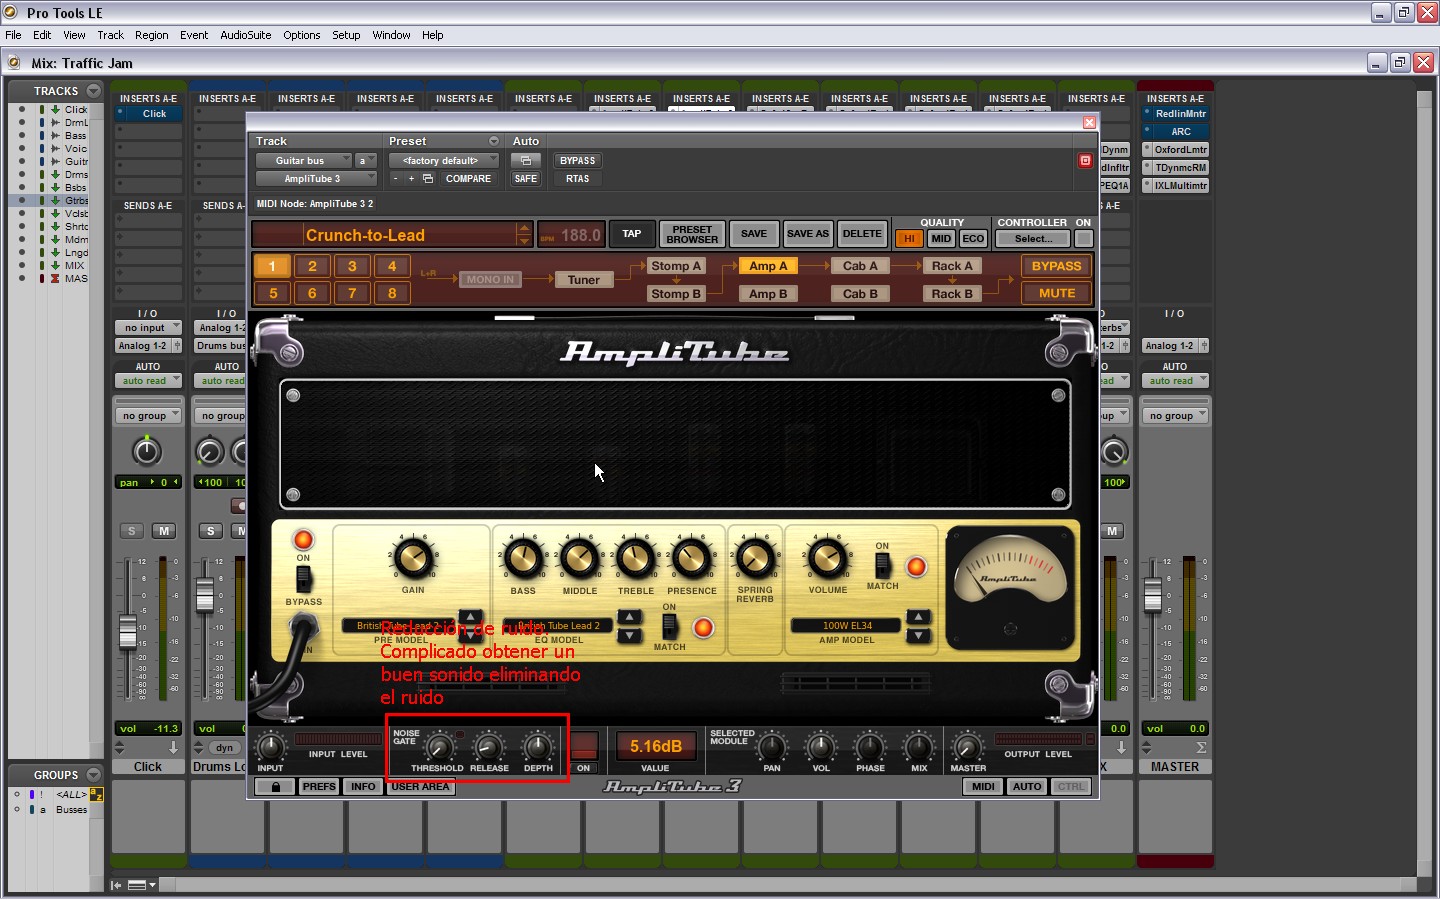This screenshot has height=900, width=1440.
Task: Open the 'no input' selector on Click track
Action: (x=147, y=328)
